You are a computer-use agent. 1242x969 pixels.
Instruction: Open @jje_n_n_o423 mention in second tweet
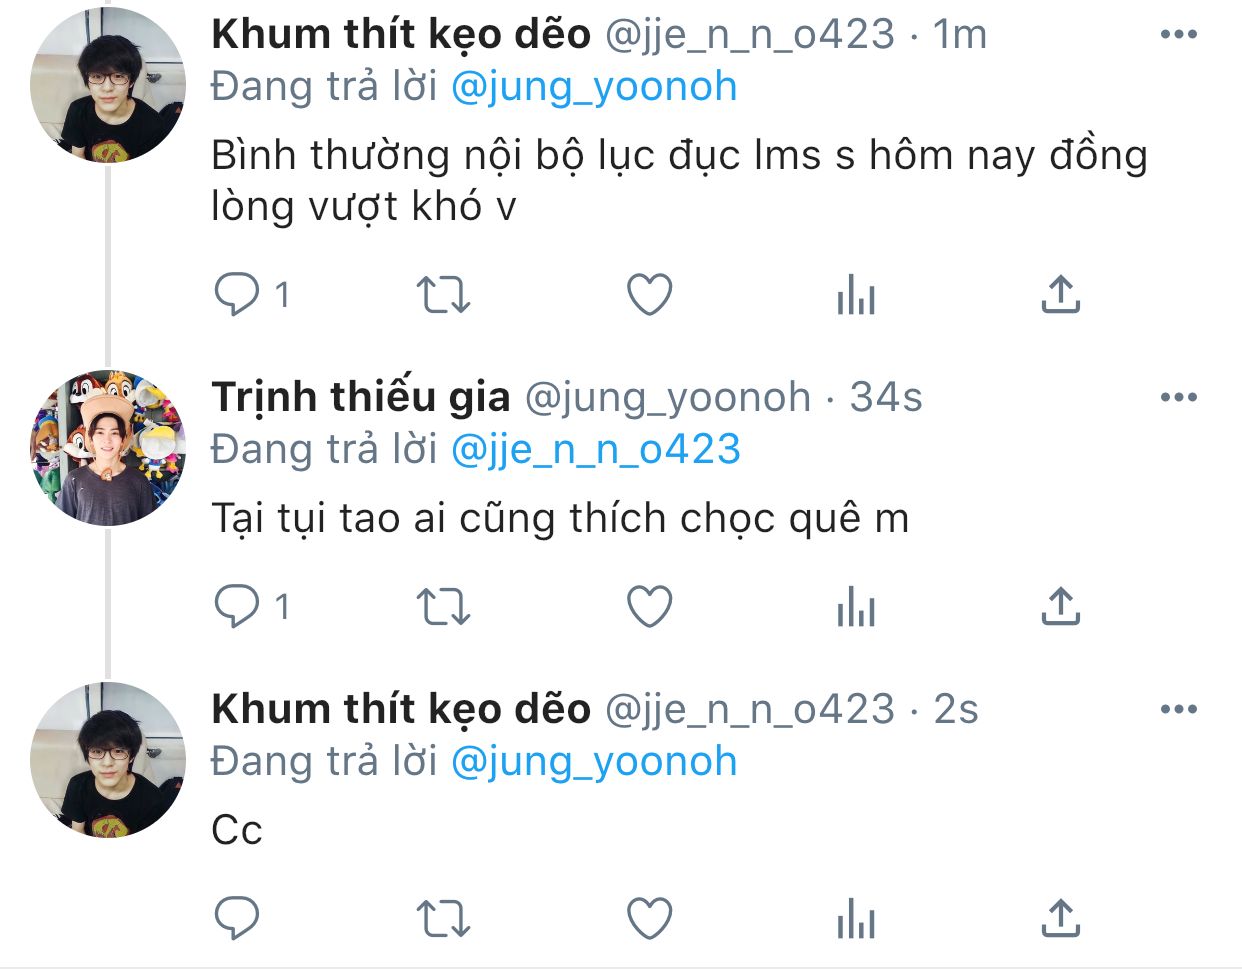point(596,449)
